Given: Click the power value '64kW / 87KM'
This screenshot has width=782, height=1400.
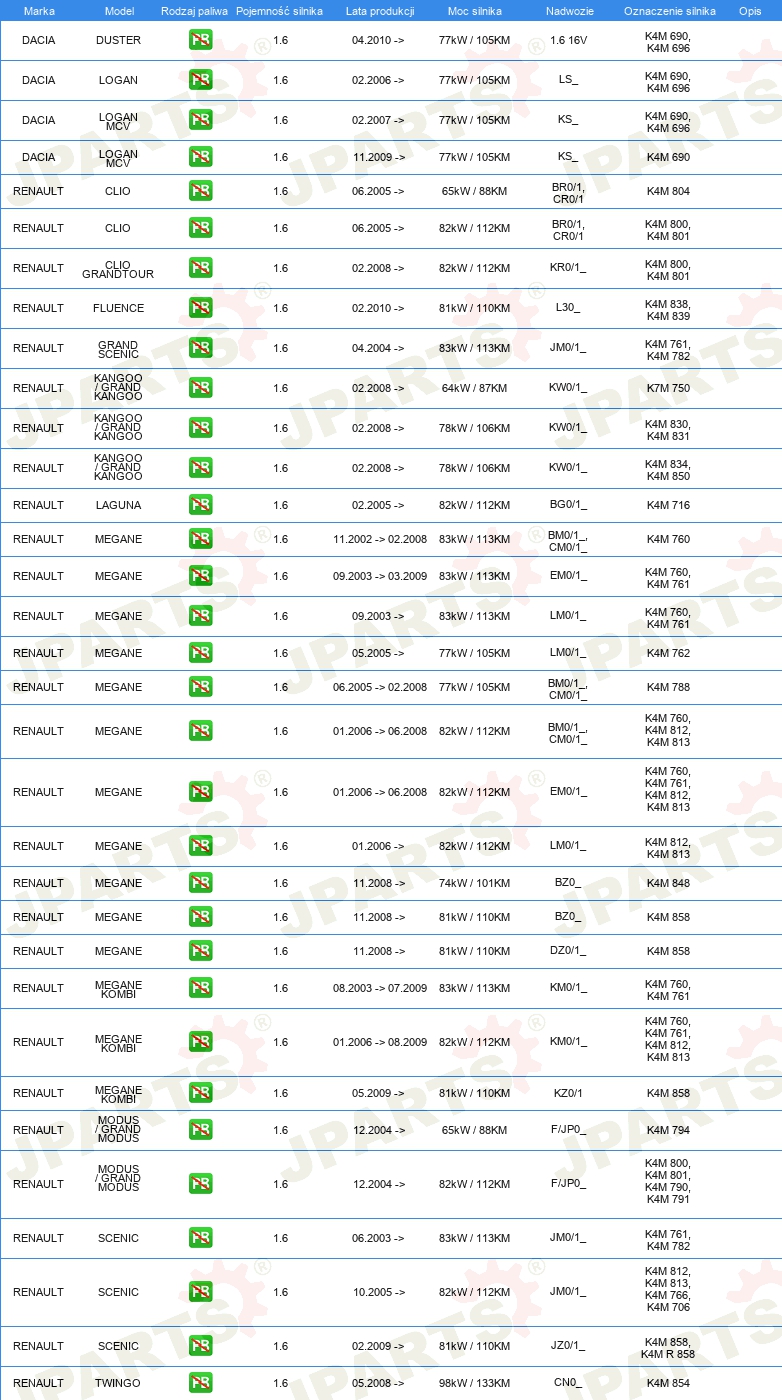Looking at the screenshot, I should point(474,388).
